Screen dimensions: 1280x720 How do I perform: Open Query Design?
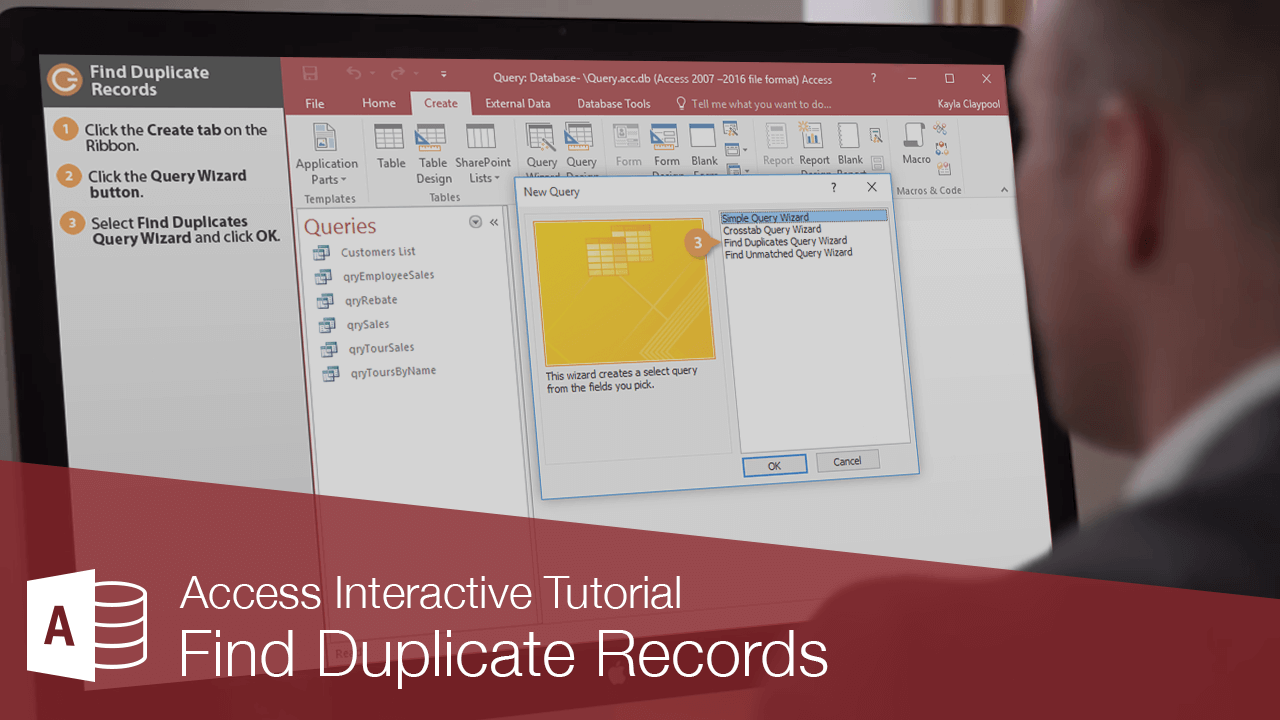point(582,145)
